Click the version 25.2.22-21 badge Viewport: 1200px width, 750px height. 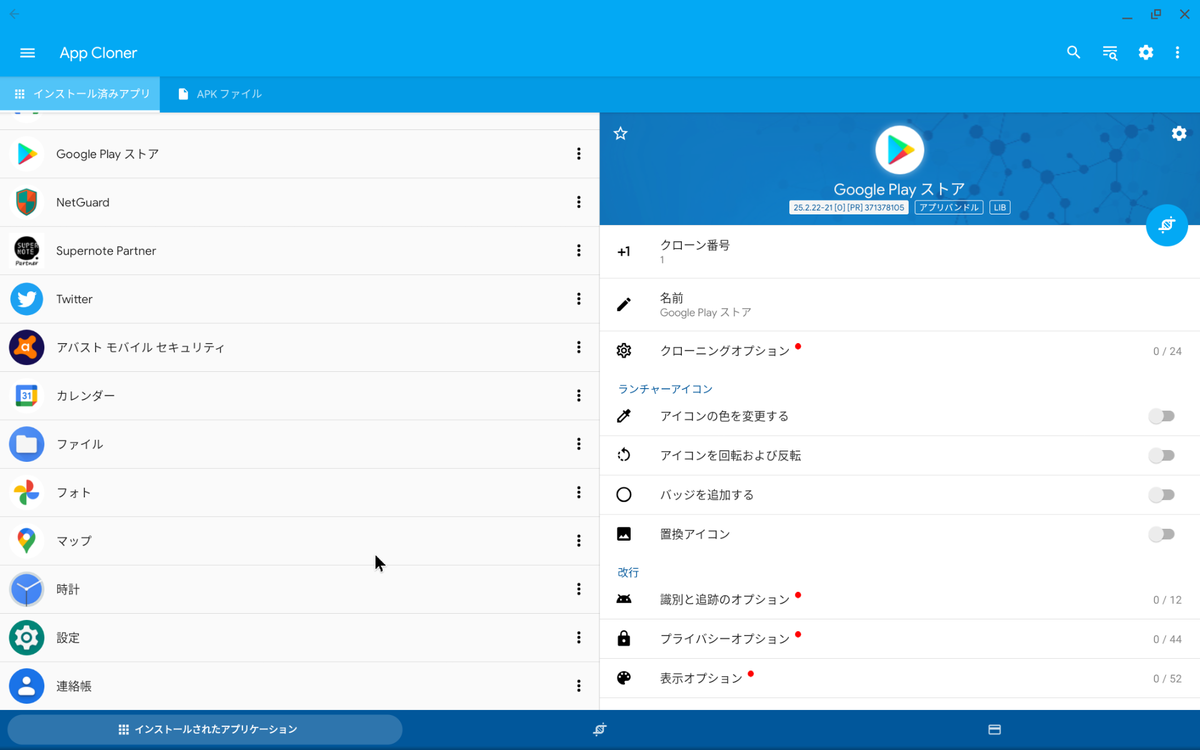[849, 208]
